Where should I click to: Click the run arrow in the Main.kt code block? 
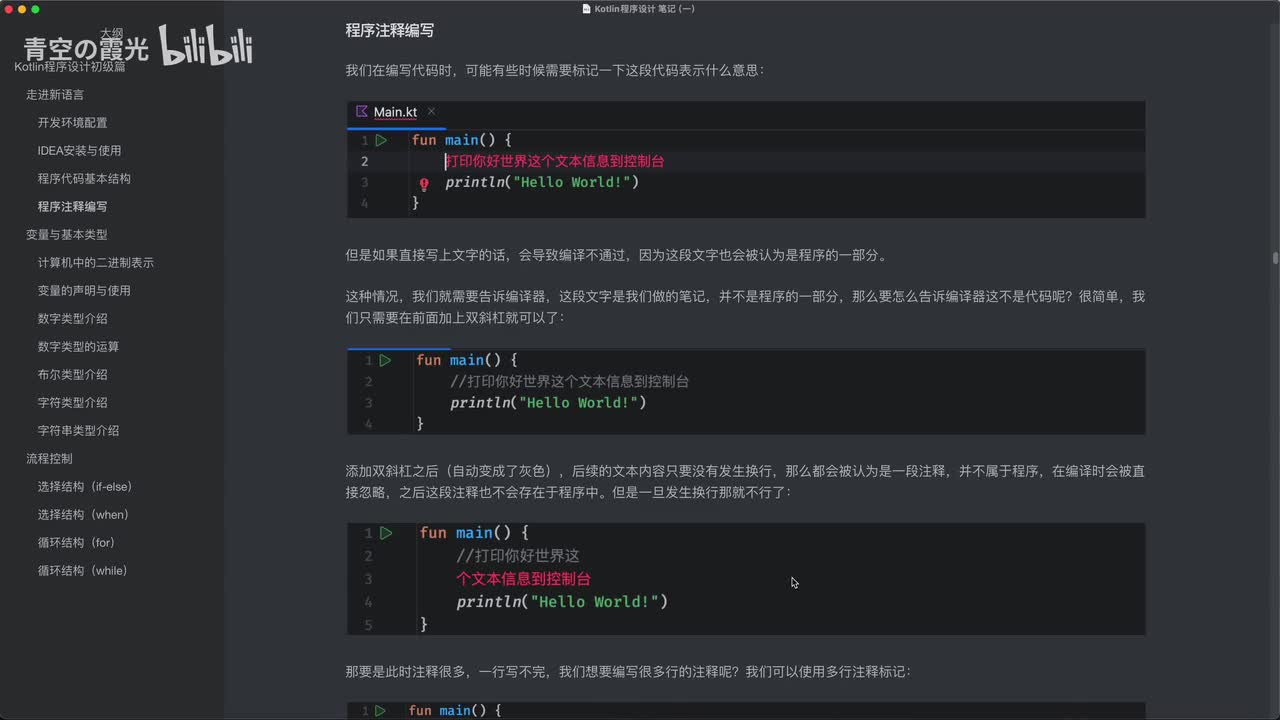(381, 141)
